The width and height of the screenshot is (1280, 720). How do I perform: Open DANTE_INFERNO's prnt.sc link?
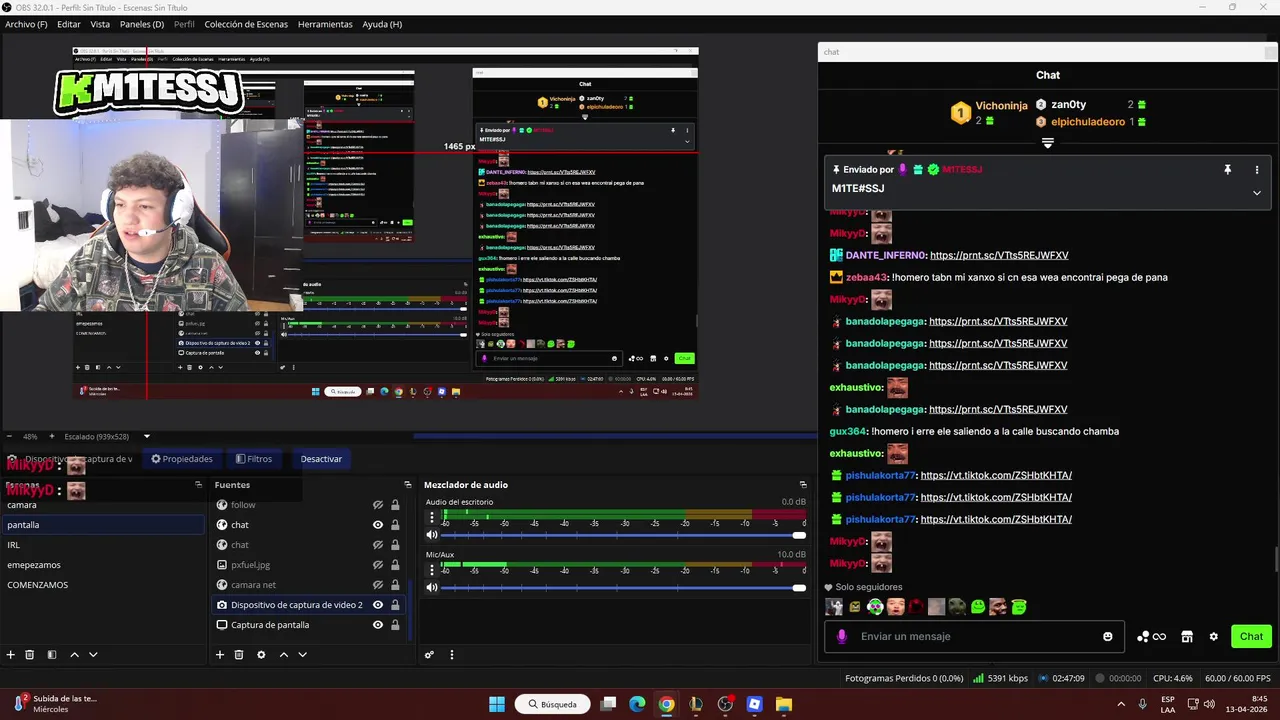[999, 256]
